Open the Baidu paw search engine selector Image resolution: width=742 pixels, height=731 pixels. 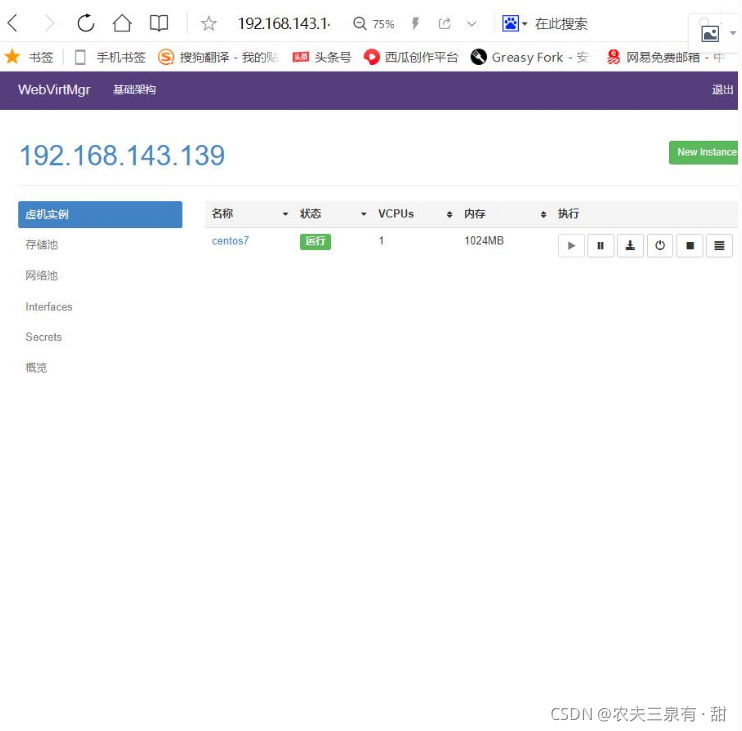pyautogui.click(x=514, y=23)
